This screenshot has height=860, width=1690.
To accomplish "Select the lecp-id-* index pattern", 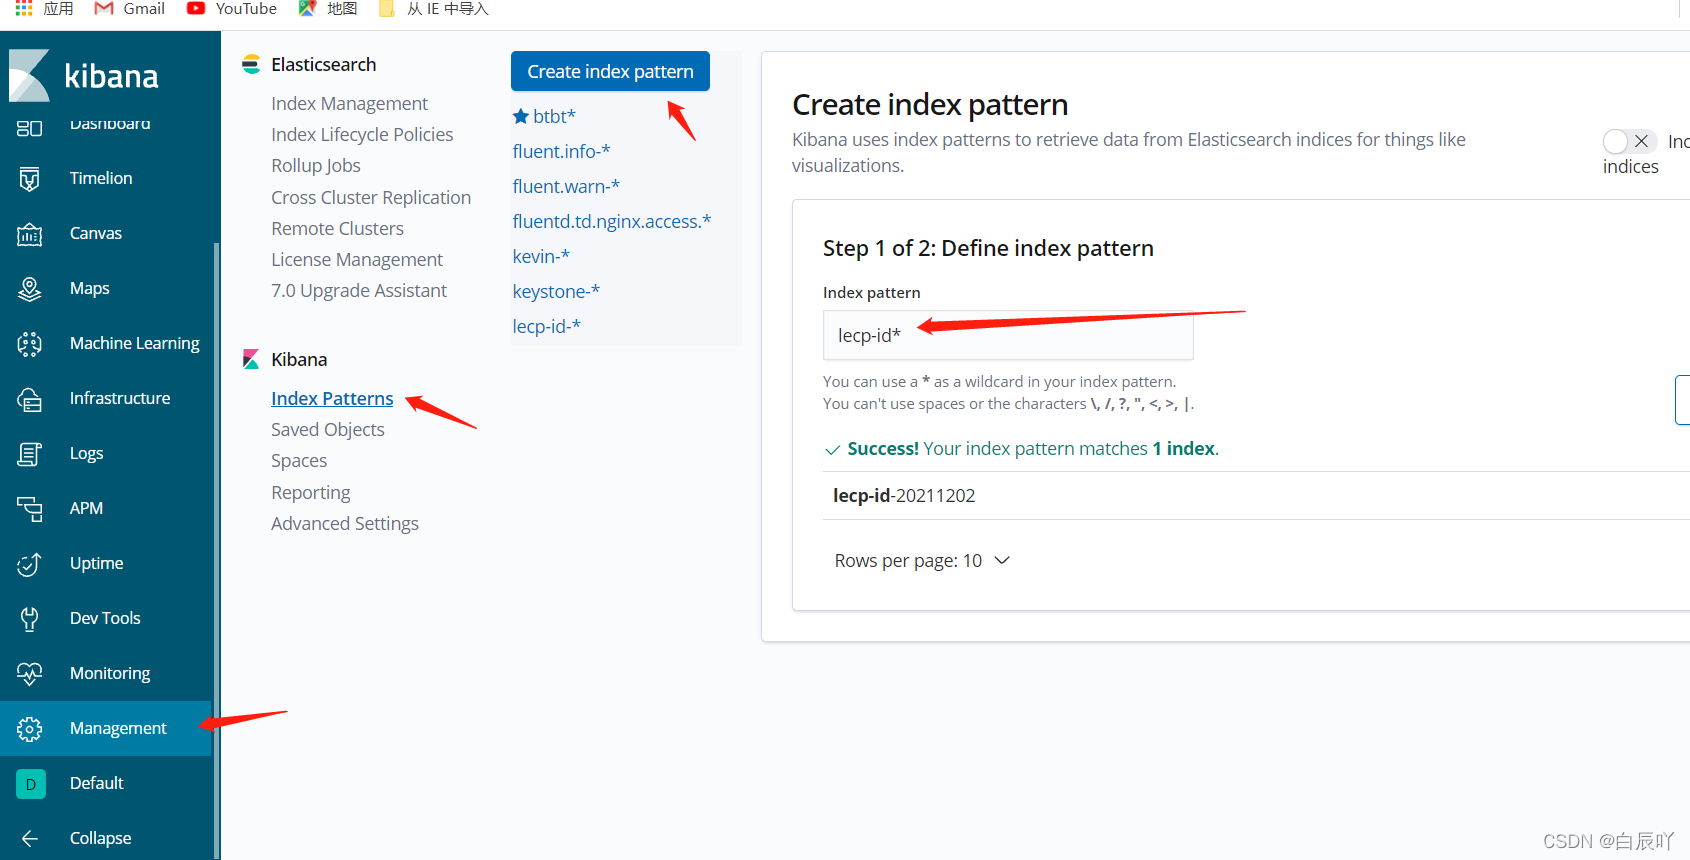I will tap(546, 326).
